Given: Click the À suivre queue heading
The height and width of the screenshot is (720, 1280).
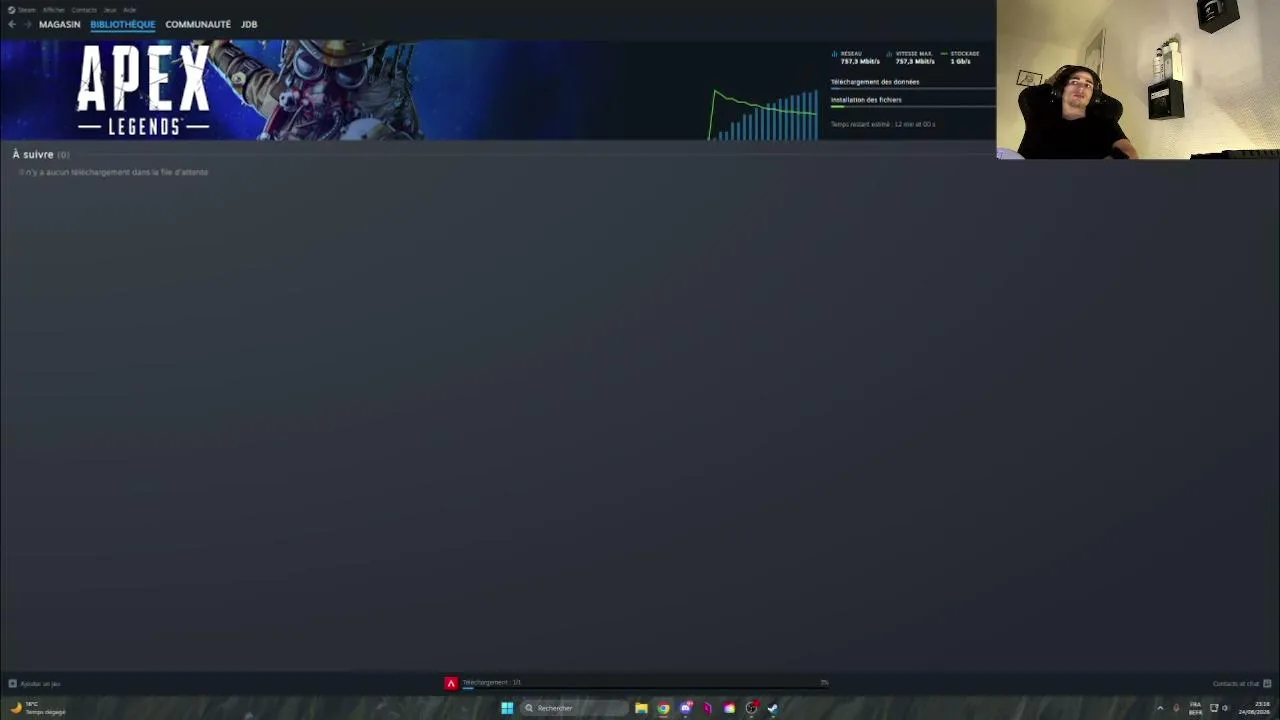Looking at the screenshot, I should point(41,155).
